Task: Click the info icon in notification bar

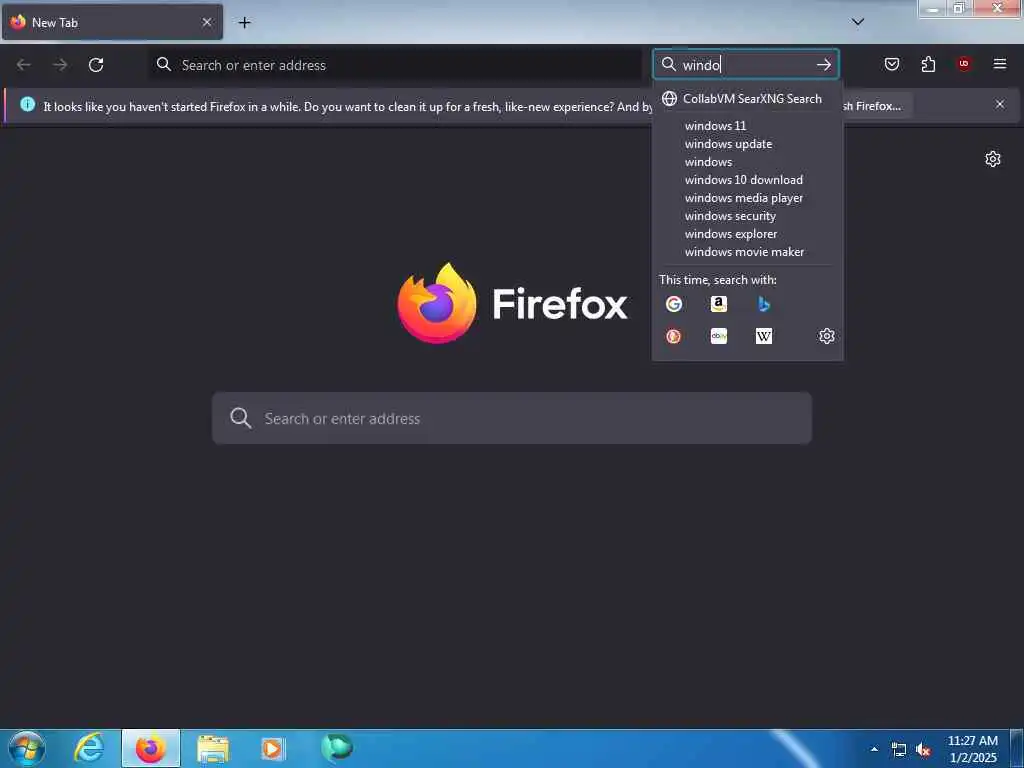Action: point(27,104)
